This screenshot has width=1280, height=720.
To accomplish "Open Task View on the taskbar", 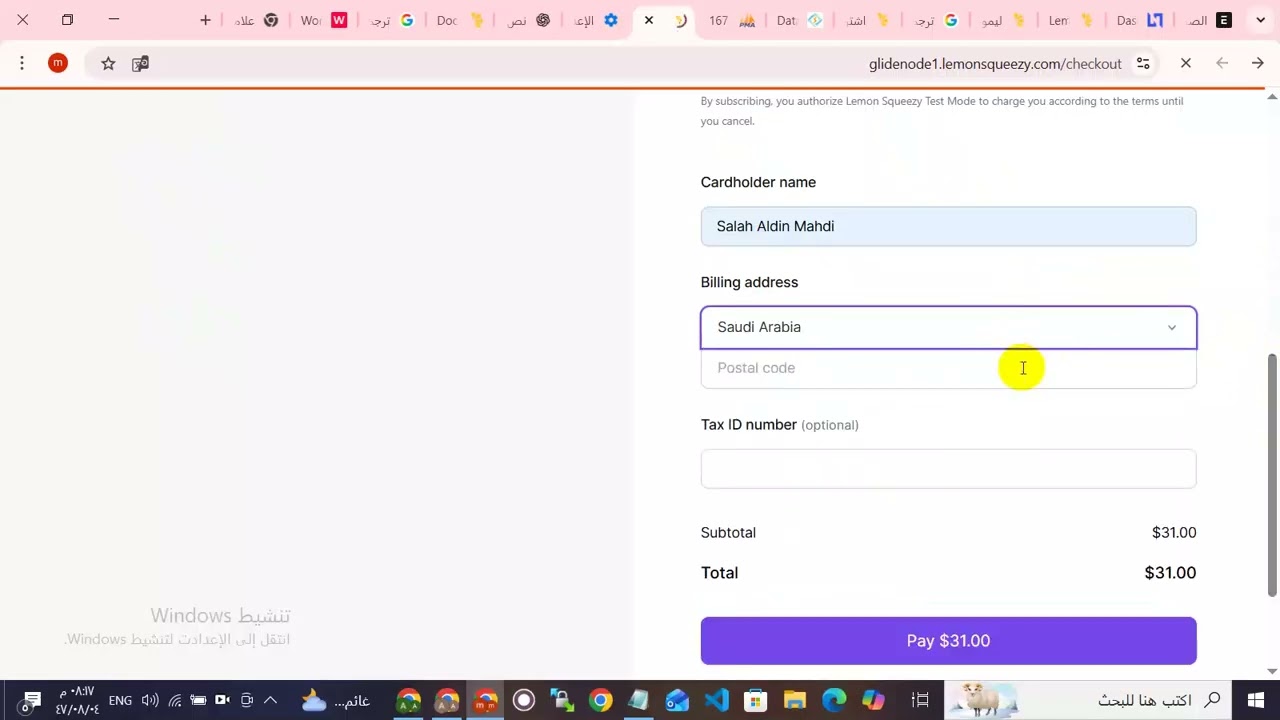I will pos(921,700).
